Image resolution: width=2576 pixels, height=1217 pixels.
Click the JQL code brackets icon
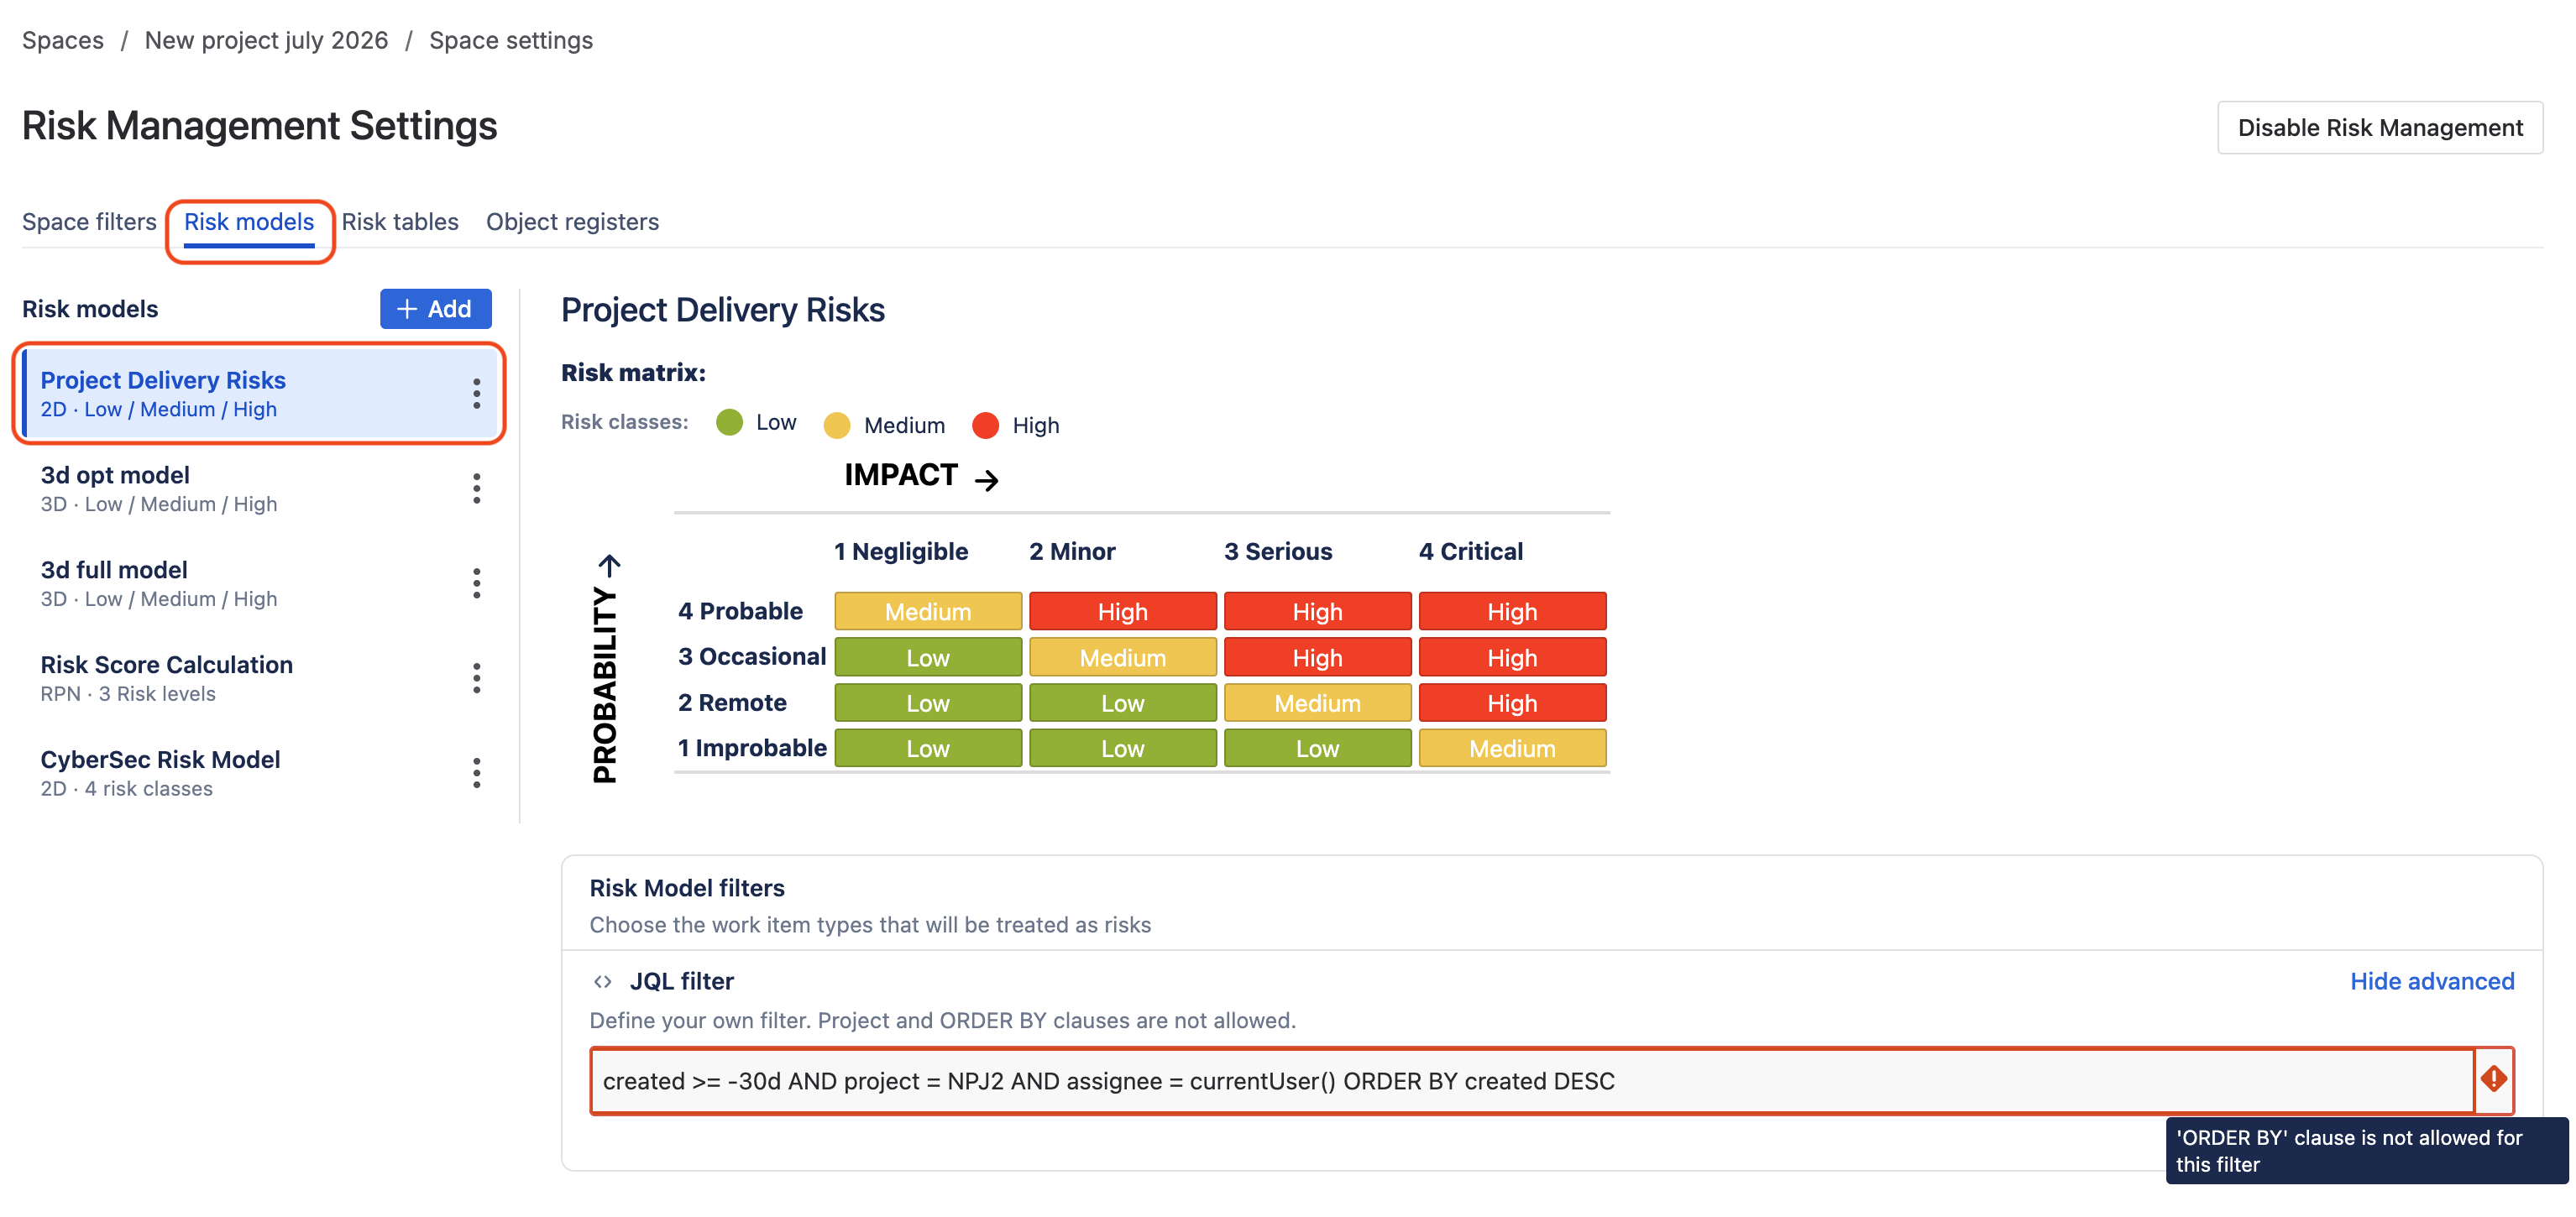603,981
